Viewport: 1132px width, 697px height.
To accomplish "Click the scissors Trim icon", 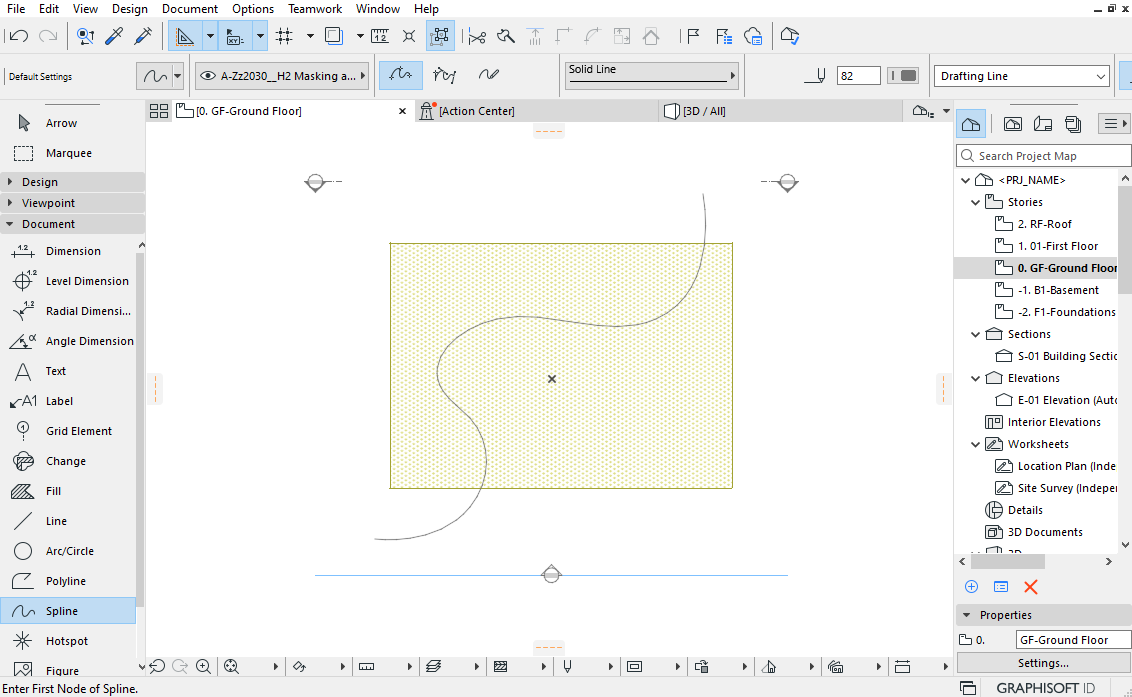I will tap(476, 37).
